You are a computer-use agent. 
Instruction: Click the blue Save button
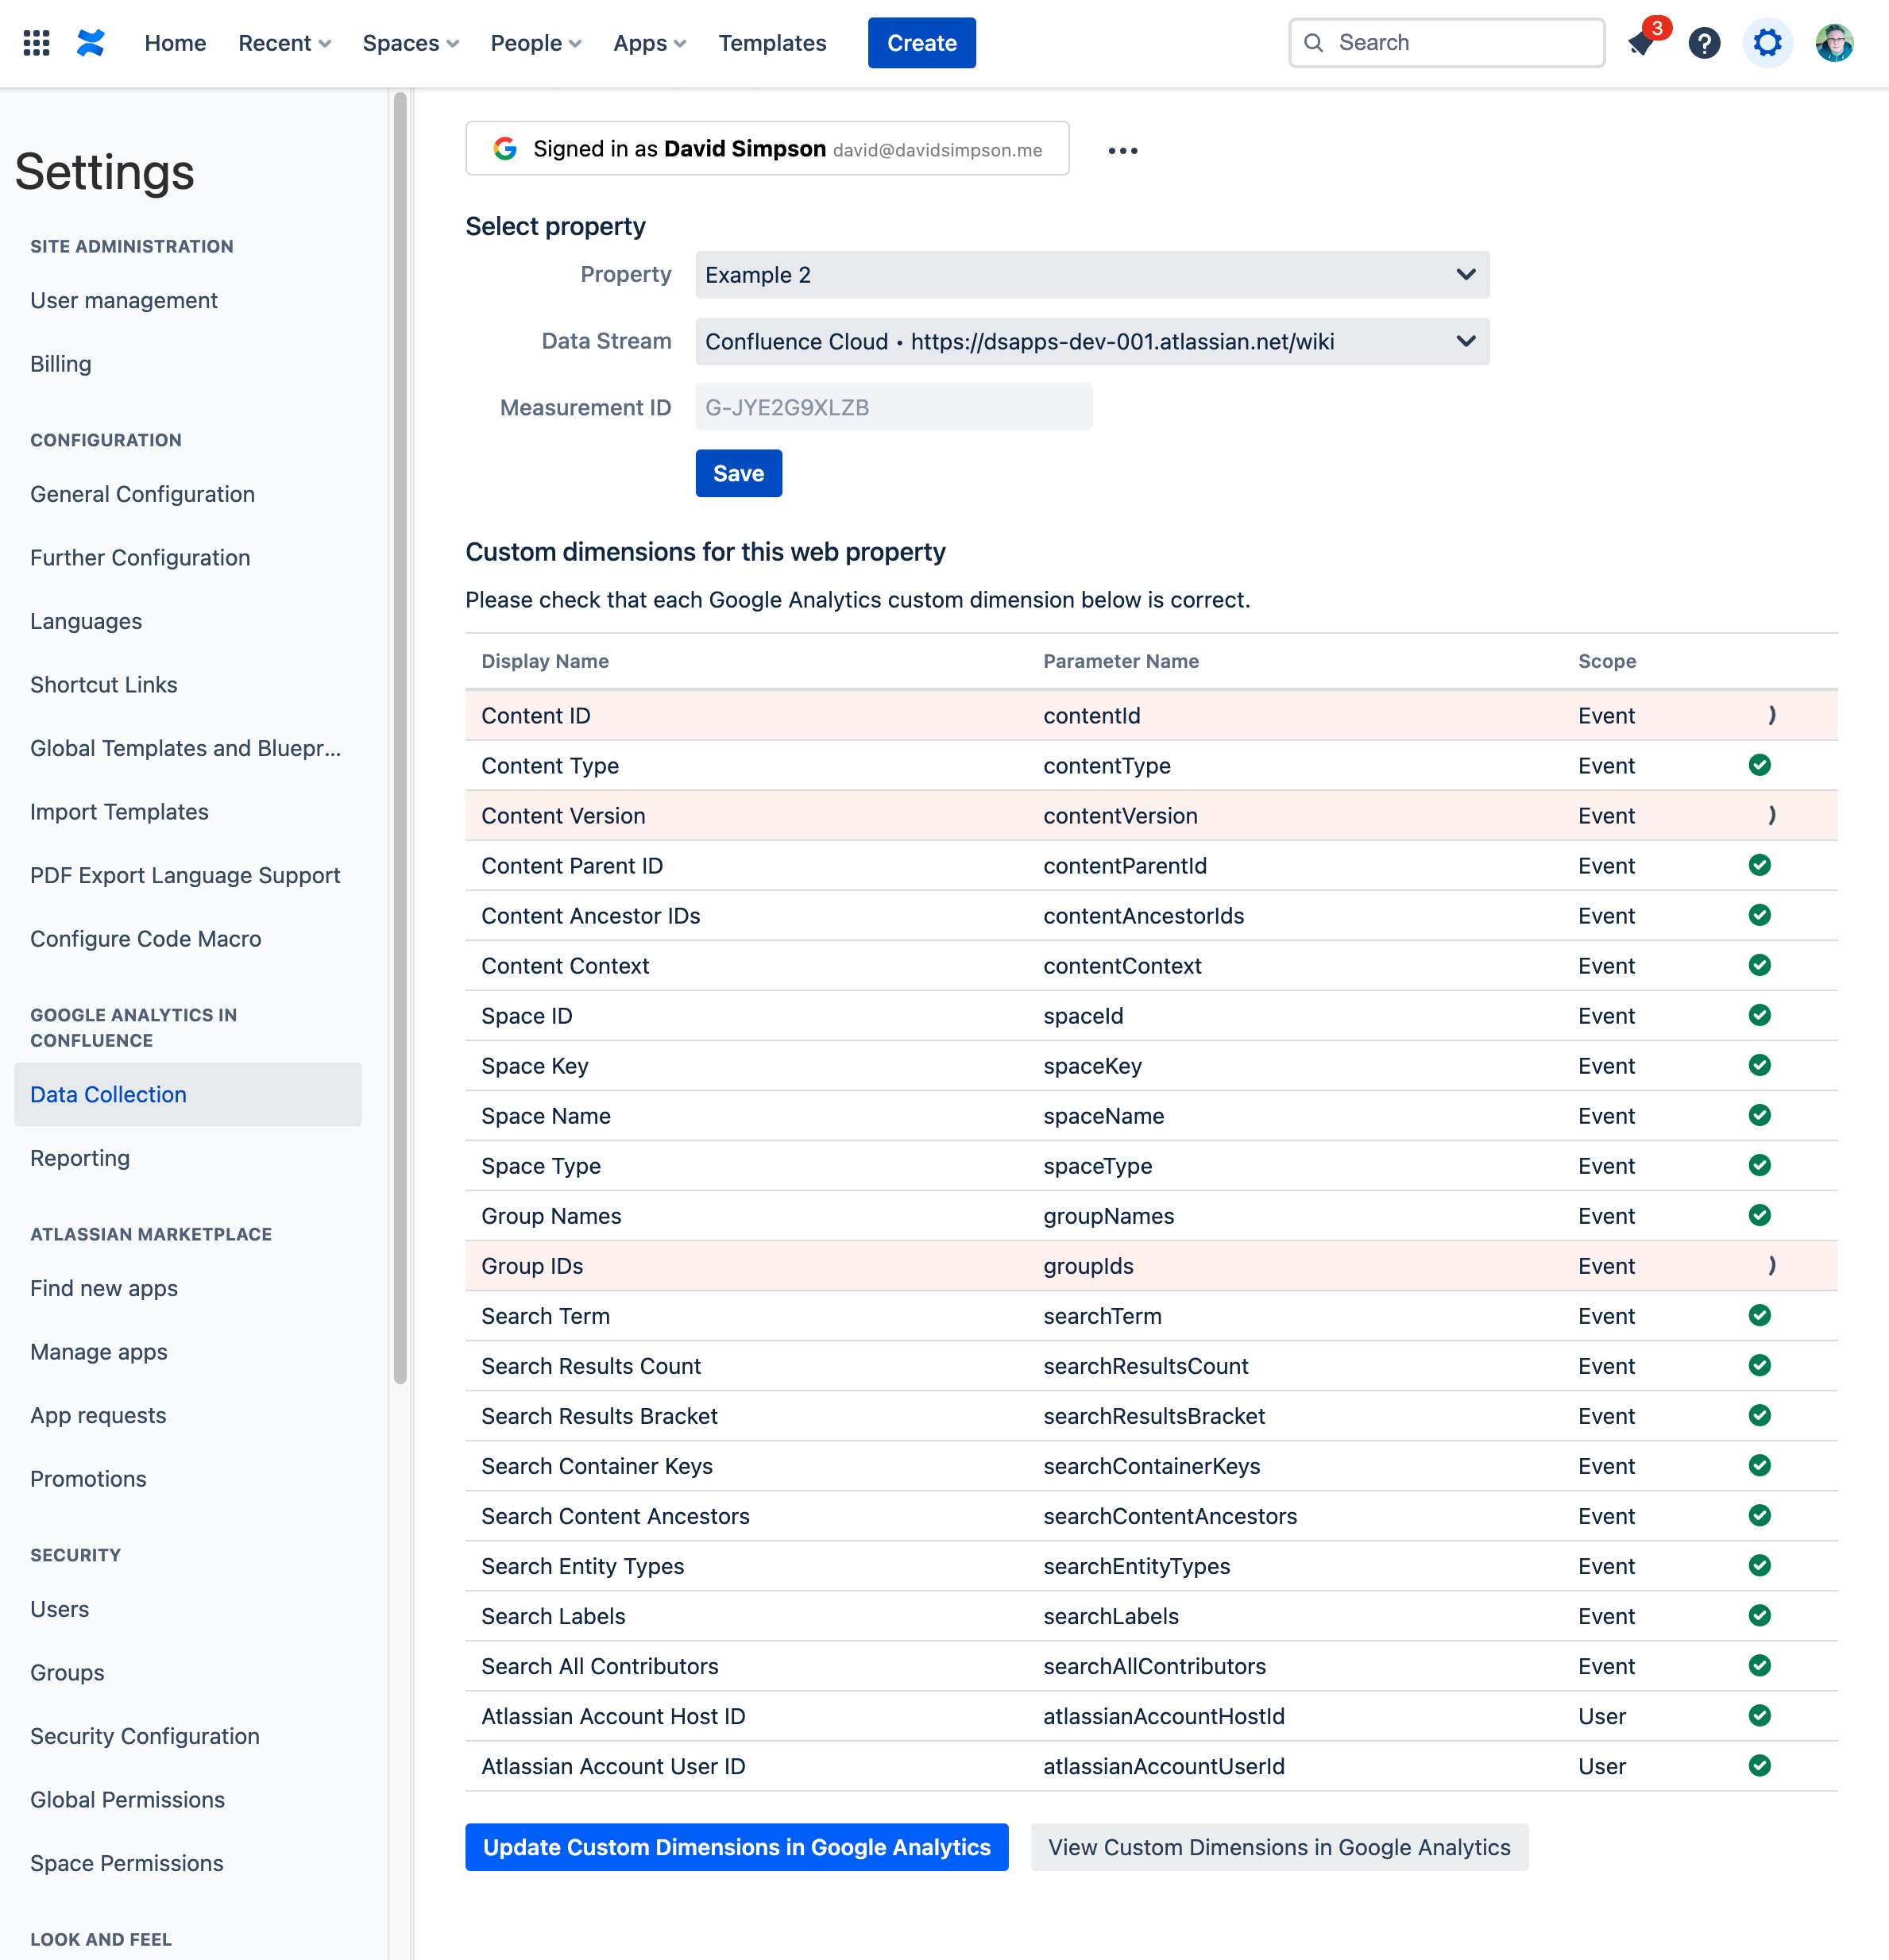pos(738,474)
